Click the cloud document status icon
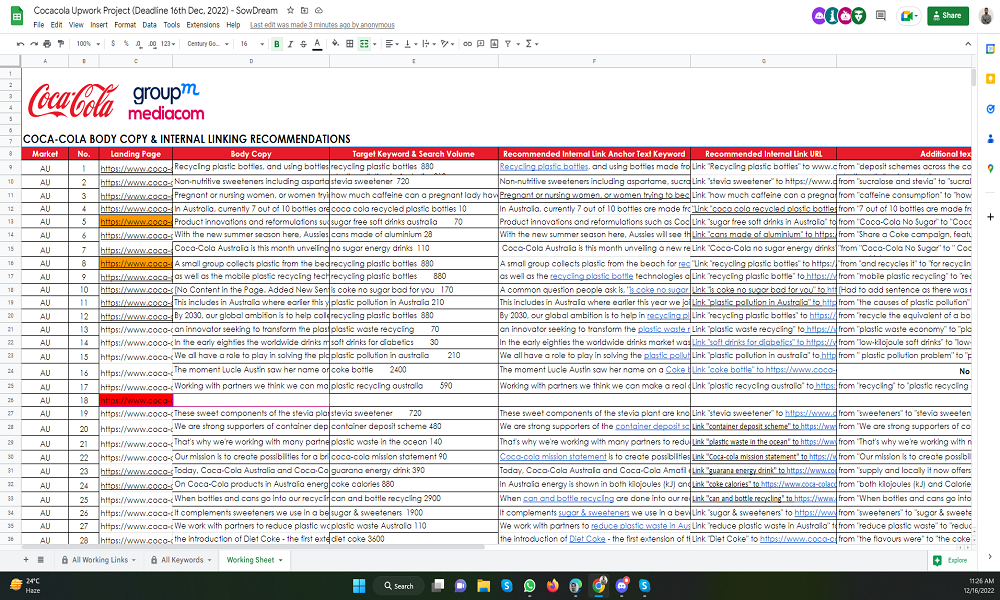Image resolution: width=1000 pixels, height=600 pixels. click(318, 10)
